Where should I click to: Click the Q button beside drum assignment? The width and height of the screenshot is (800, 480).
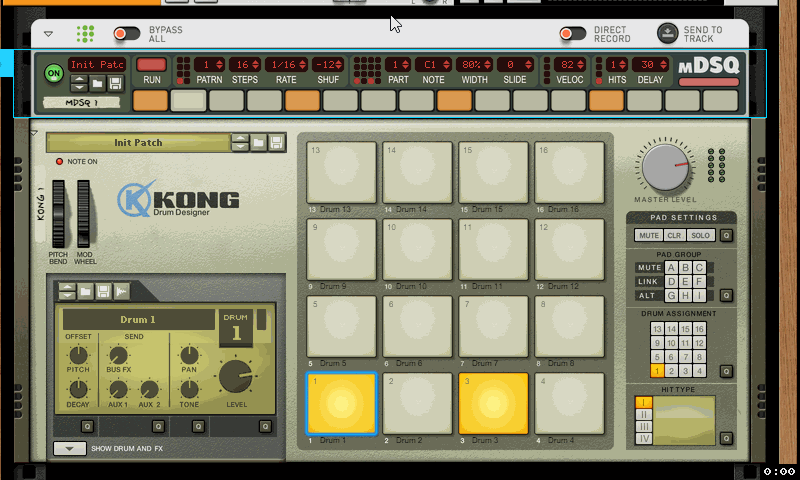727,371
